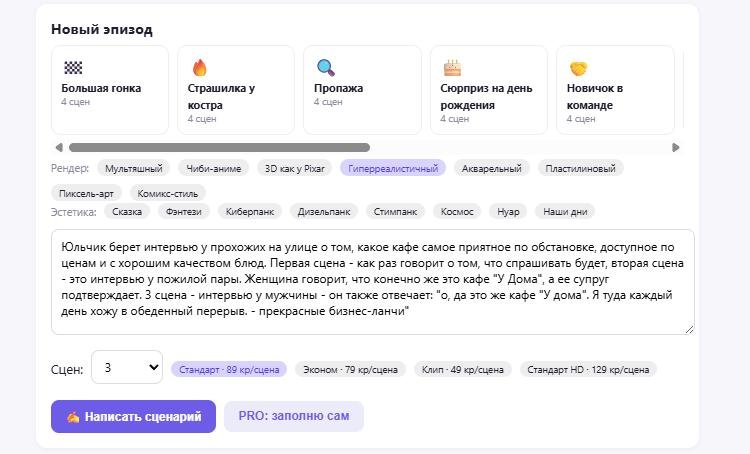This screenshot has height=454, width=750.
Task: Click the checkered flag icon on Большая гонка
Action: click(73, 67)
